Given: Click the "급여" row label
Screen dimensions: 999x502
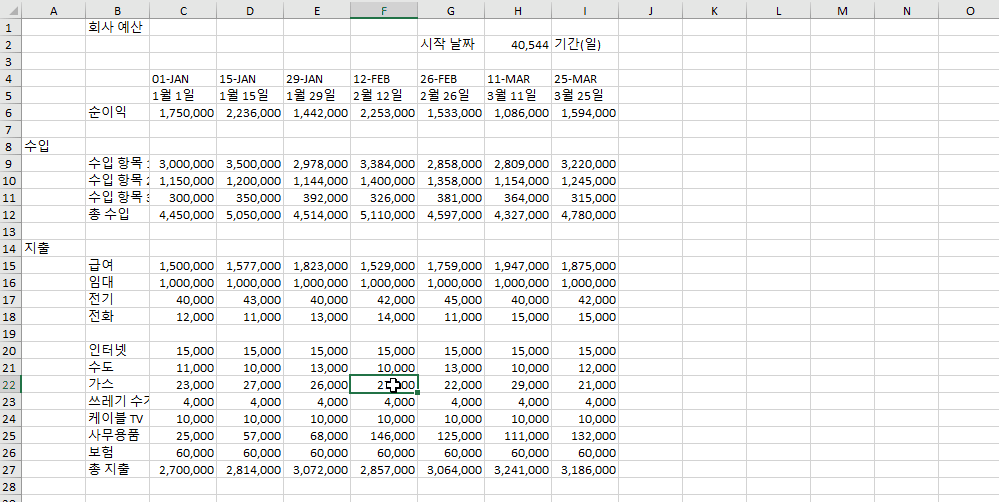Looking at the screenshot, I should (x=117, y=266).
